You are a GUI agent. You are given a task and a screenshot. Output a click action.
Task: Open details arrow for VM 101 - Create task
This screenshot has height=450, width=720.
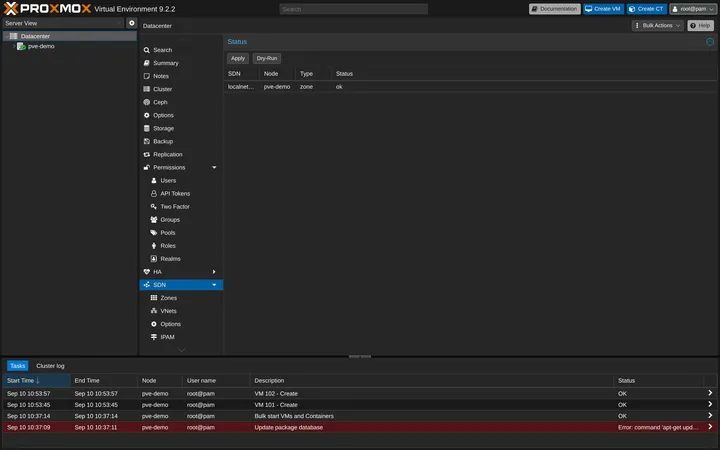(710, 405)
